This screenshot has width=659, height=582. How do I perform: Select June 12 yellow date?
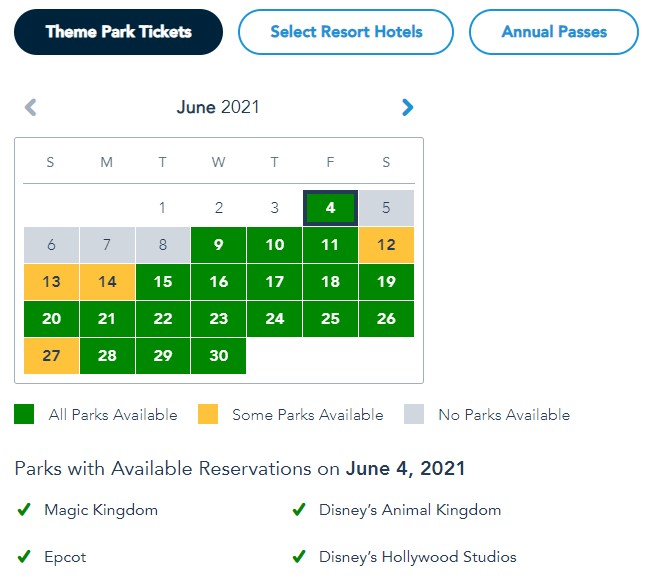(x=386, y=245)
